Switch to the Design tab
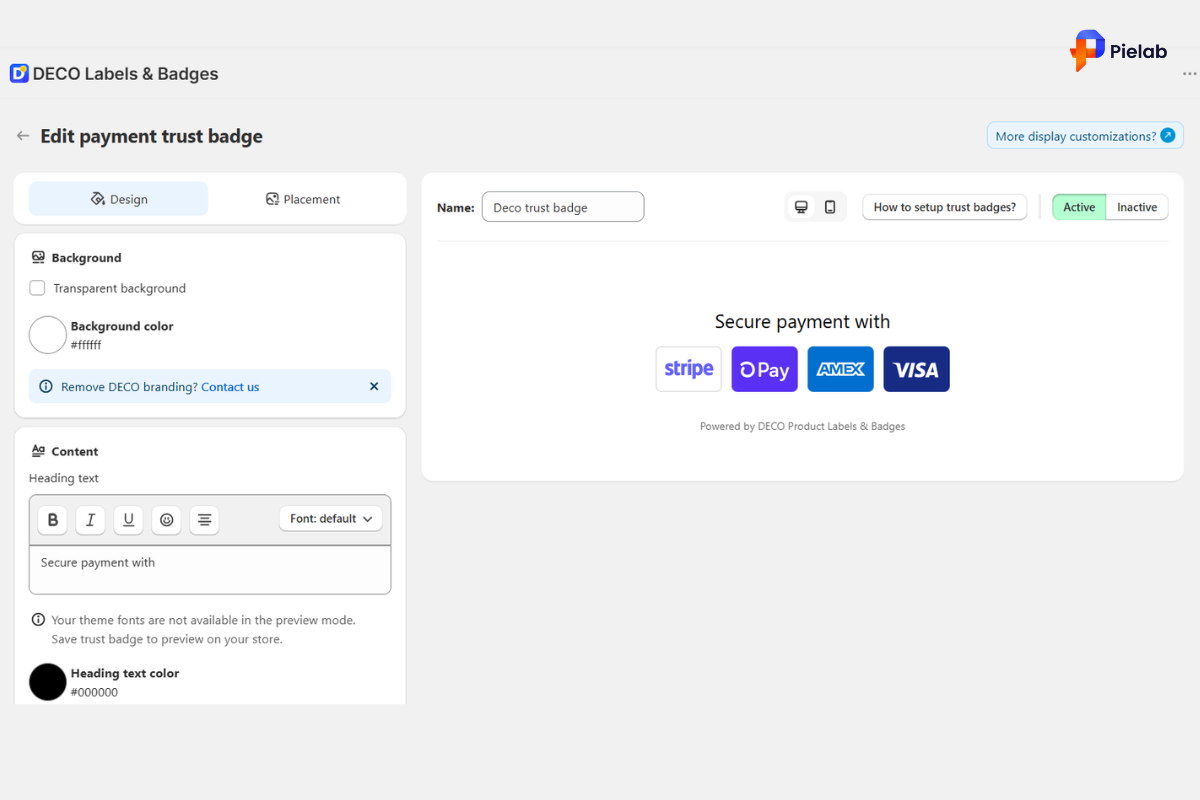This screenshot has width=1200, height=800. click(x=118, y=199)
